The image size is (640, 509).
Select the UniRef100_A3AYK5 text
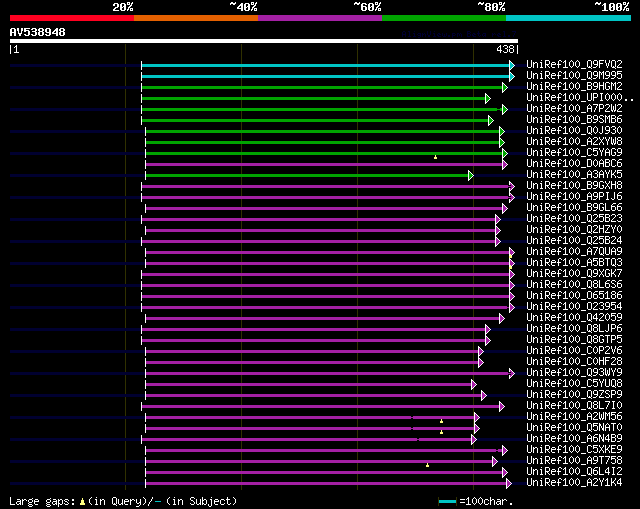[574, 175]
